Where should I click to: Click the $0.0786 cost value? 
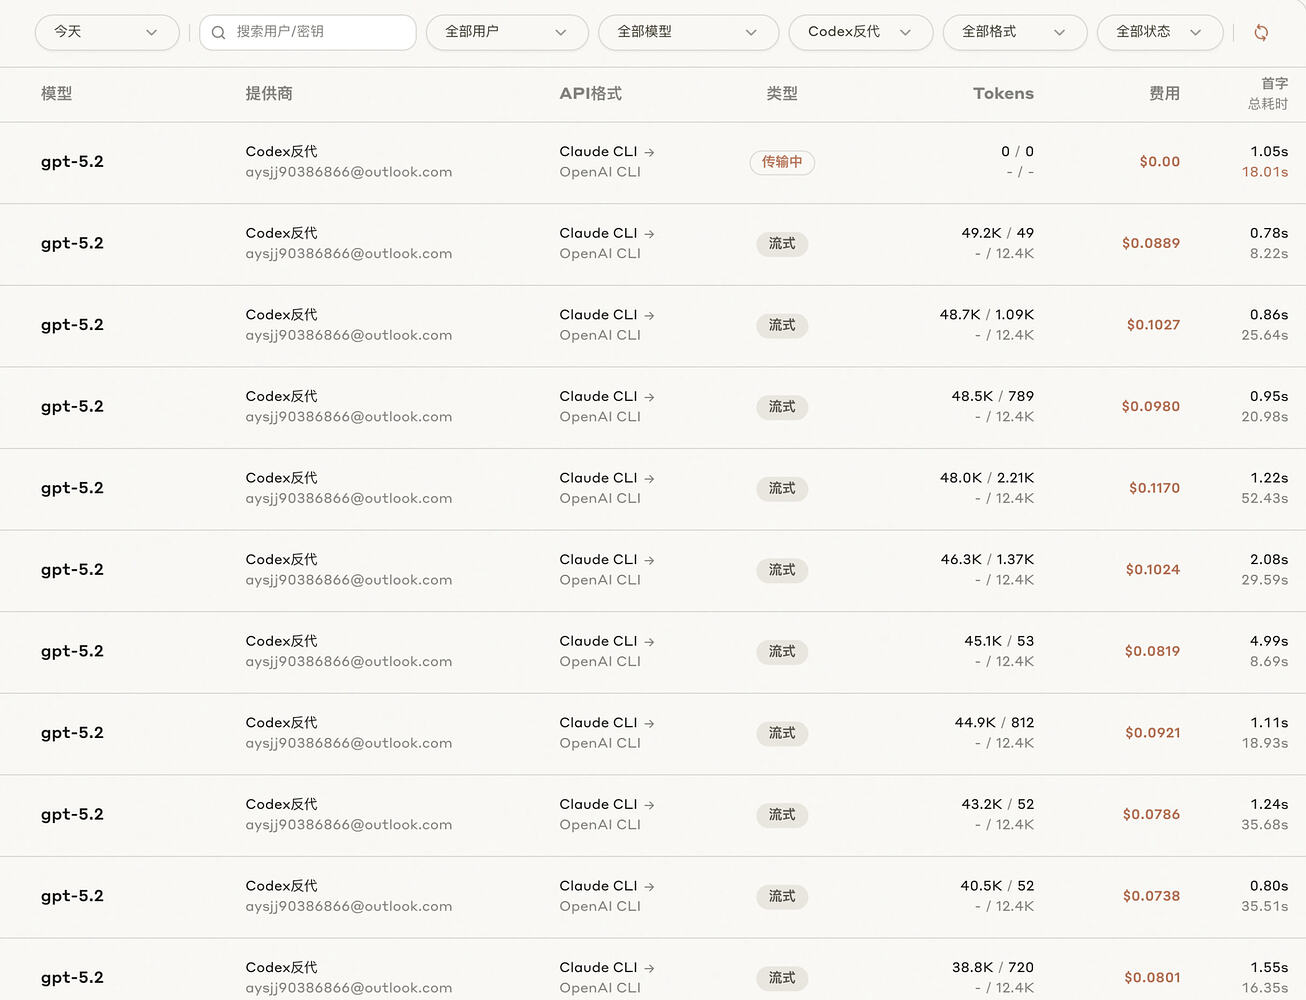(x=1151, y=815)
